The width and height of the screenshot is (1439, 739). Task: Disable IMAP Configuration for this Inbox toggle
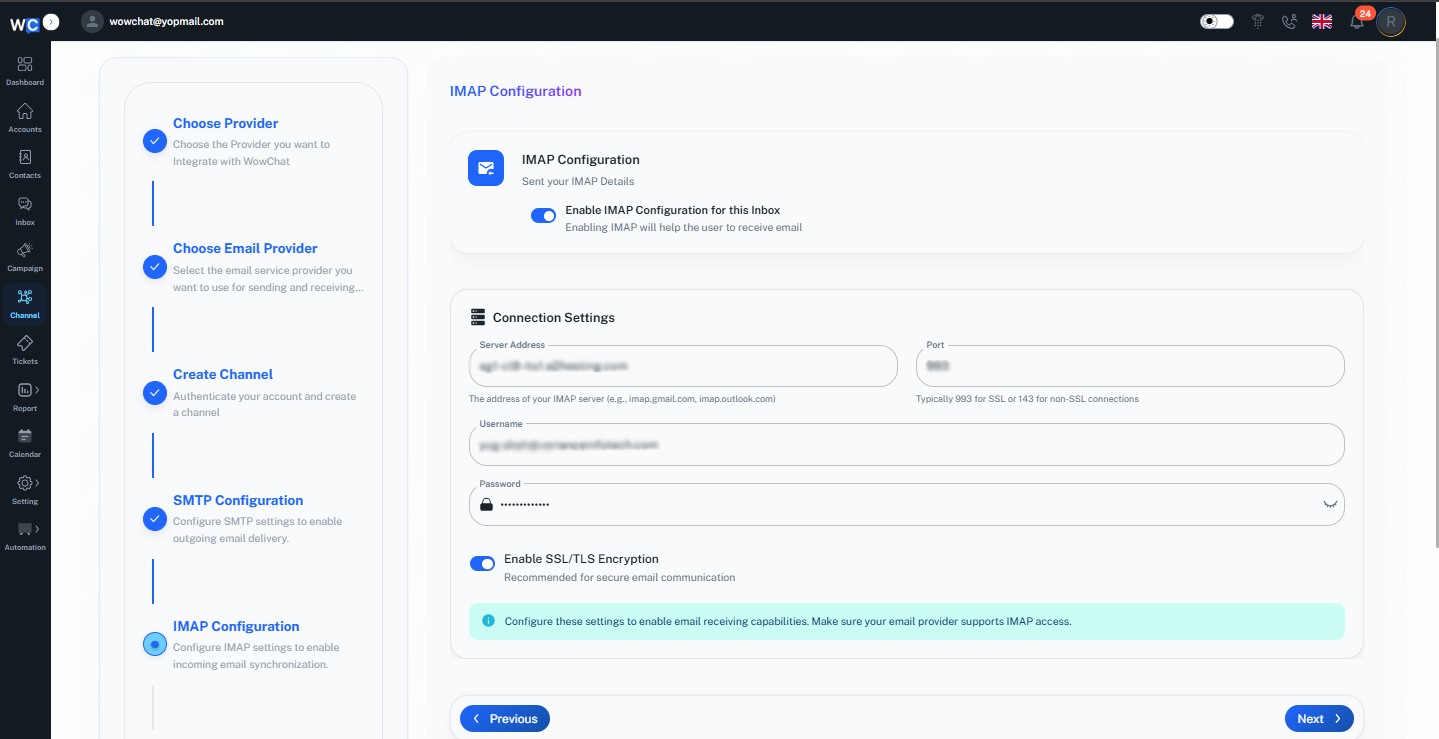(x=543, y=216)
